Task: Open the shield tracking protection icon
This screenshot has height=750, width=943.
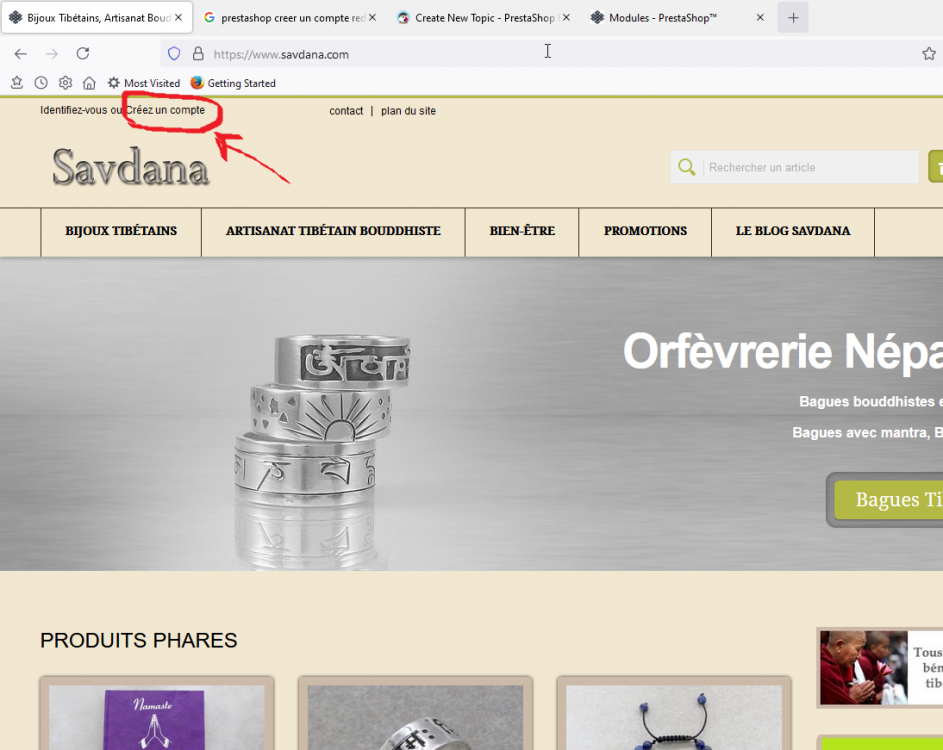Action: point(174,54)
